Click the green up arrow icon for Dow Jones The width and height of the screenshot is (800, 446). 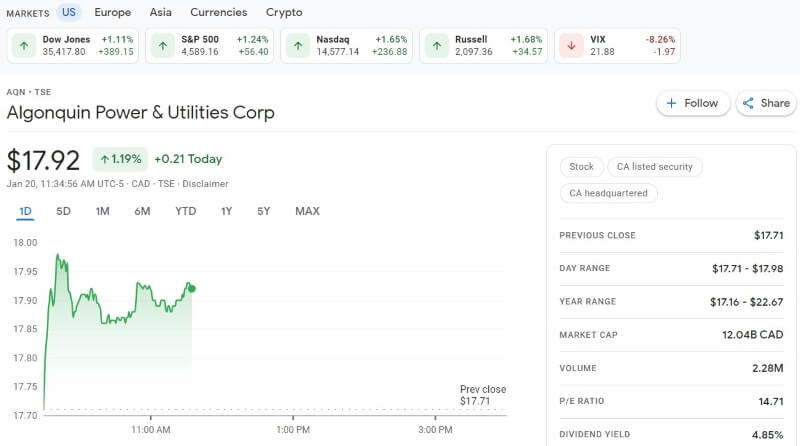(x=24, y=46)
